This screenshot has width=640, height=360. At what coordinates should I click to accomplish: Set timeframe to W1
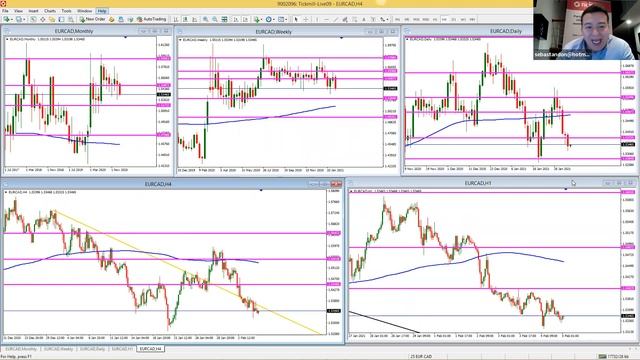coord(463,19)
